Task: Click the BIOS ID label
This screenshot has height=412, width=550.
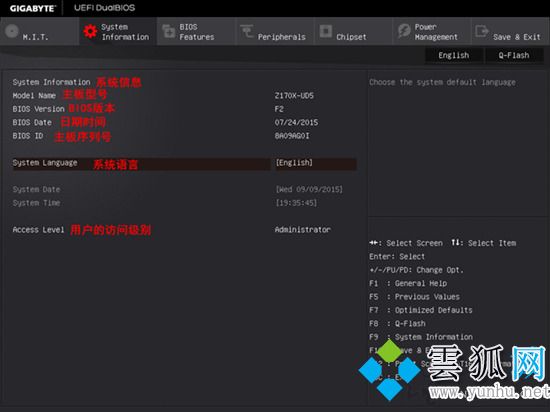Action: coord(28,136)
